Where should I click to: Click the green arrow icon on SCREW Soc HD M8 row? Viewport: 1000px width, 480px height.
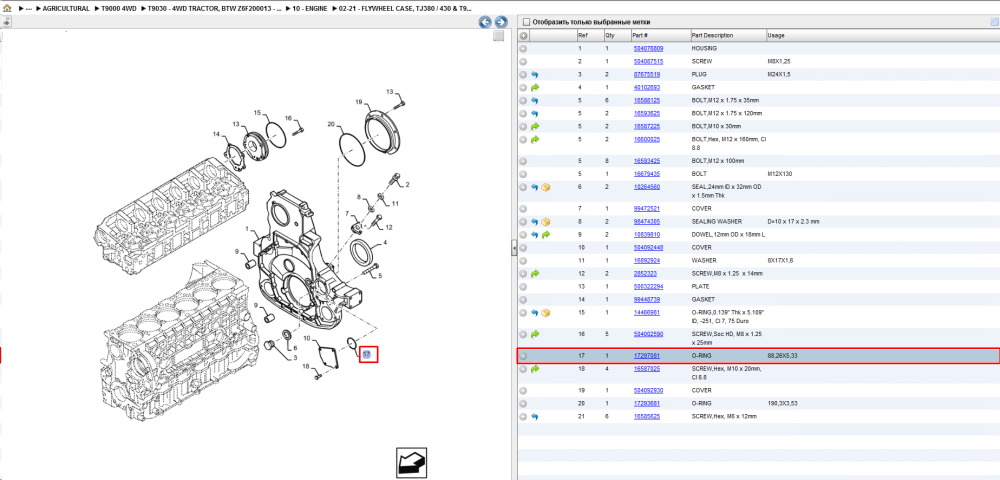534,334
